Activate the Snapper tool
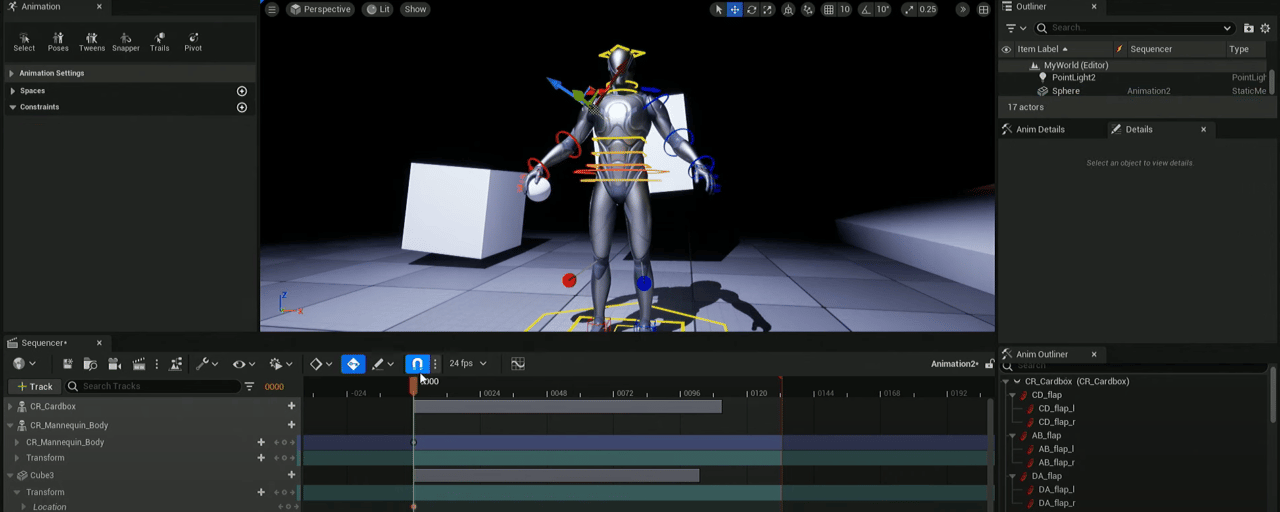Viewport: 1280px width, 512px height. [x=126, y=41]
